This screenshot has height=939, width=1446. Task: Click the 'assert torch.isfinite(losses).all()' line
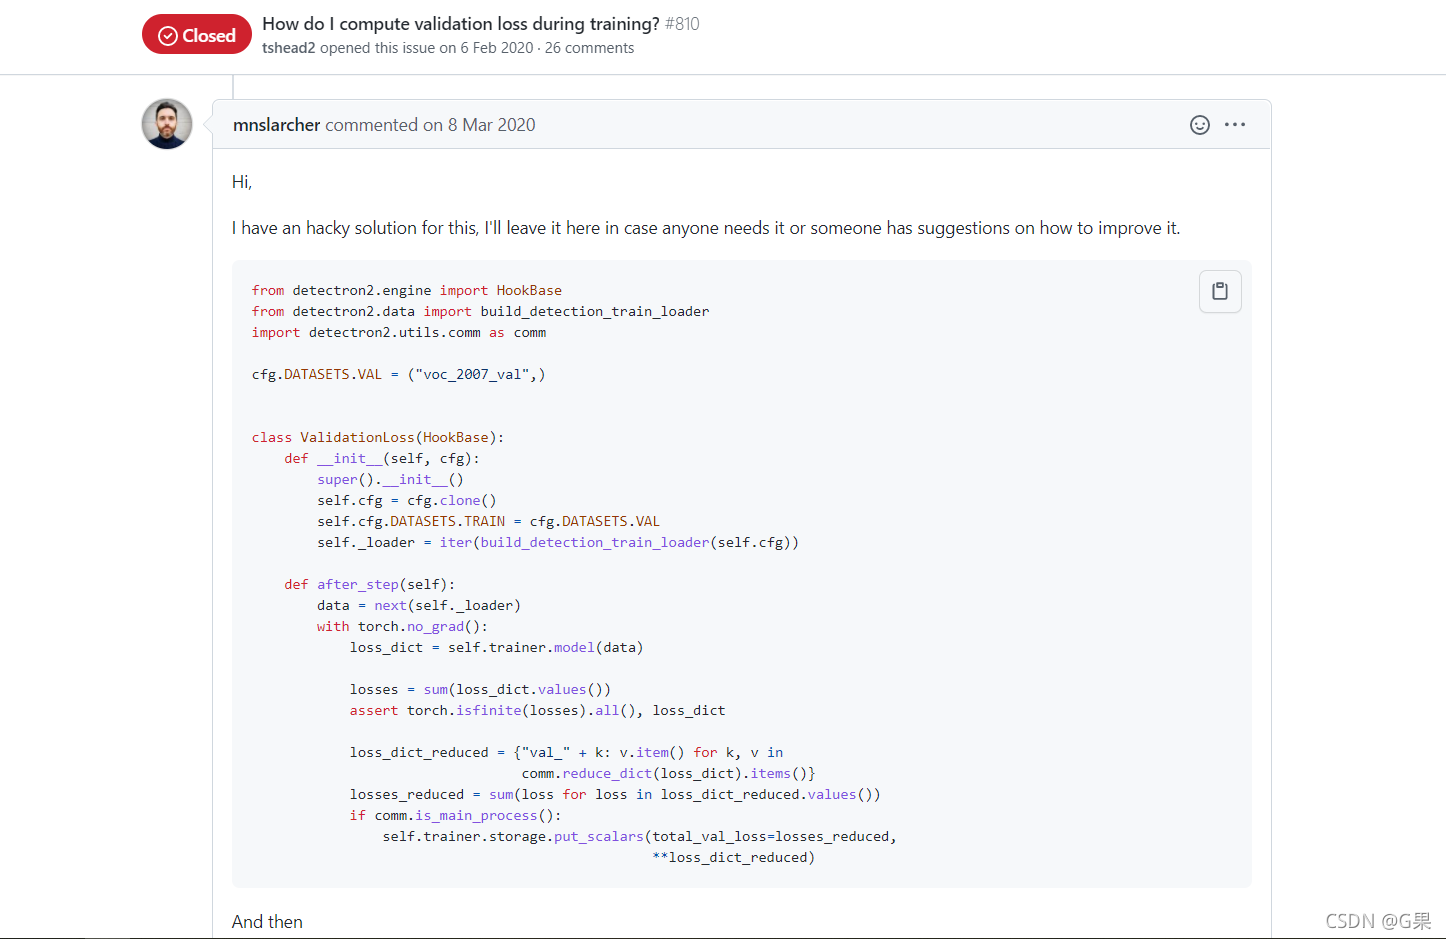538,710
